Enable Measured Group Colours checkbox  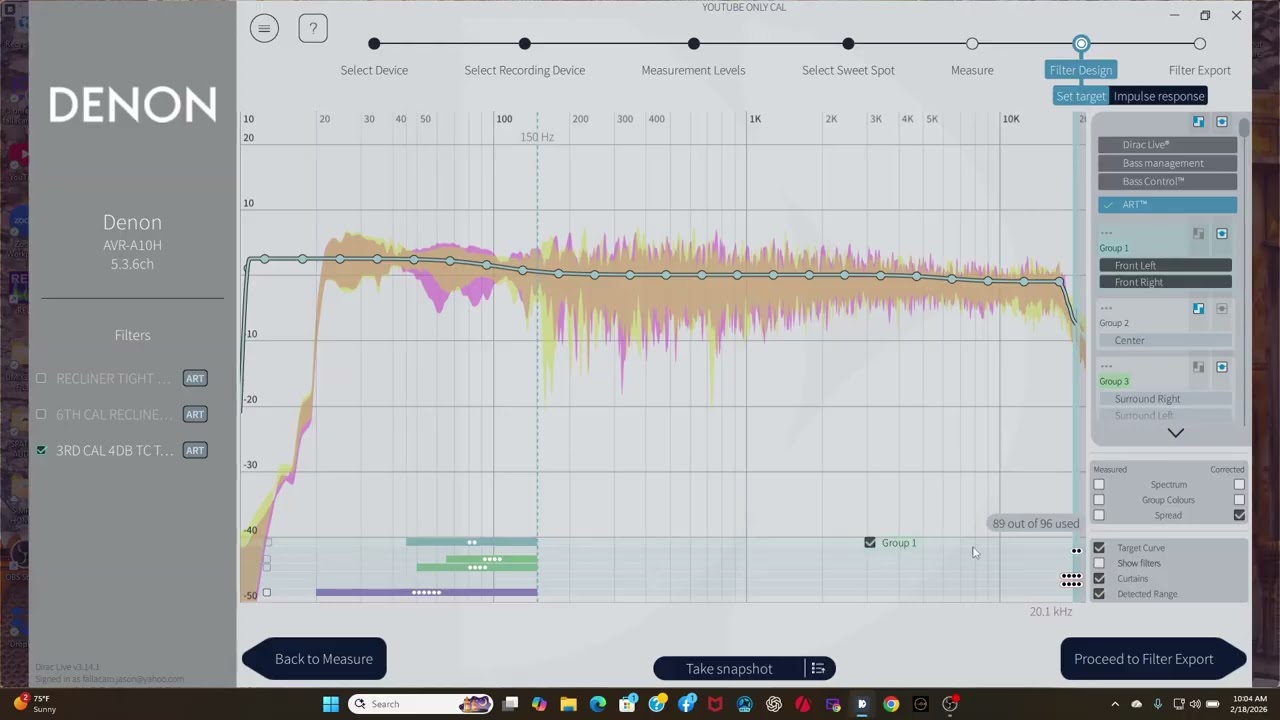1099,500
